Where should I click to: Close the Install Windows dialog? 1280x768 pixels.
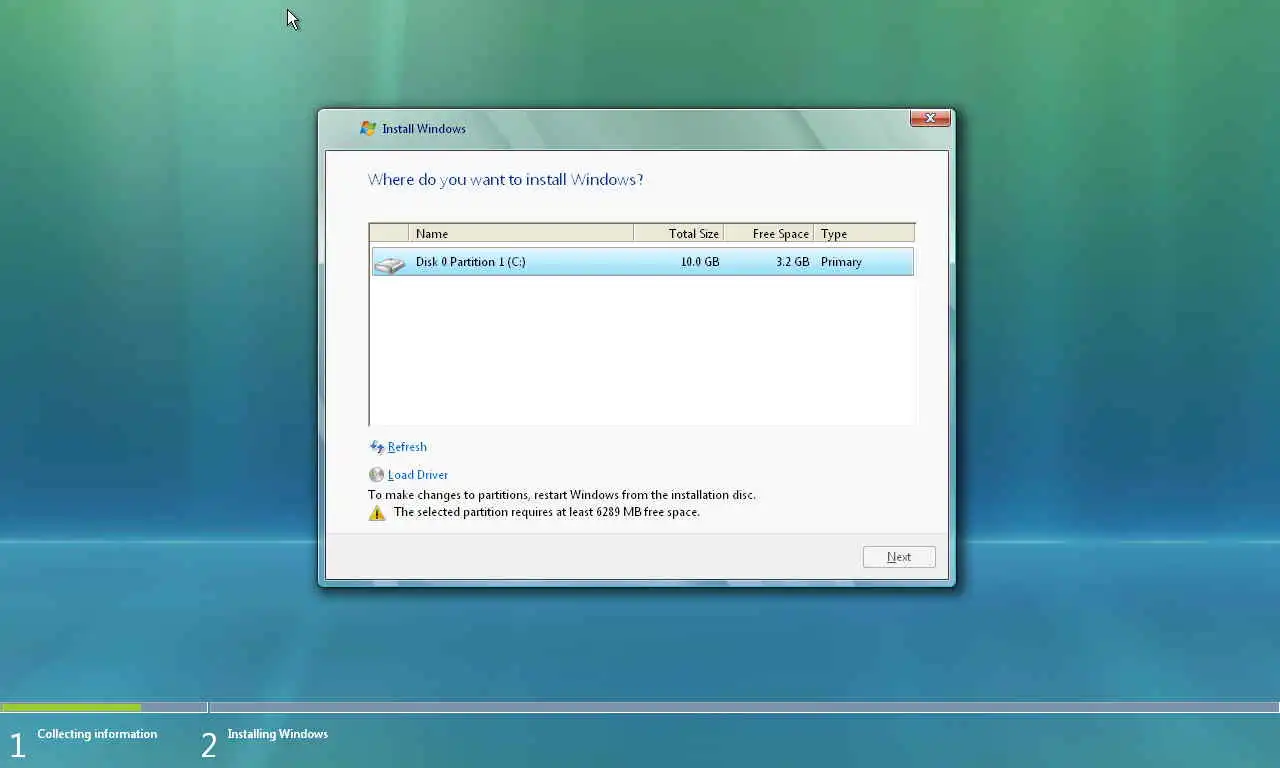click(930, 118)
